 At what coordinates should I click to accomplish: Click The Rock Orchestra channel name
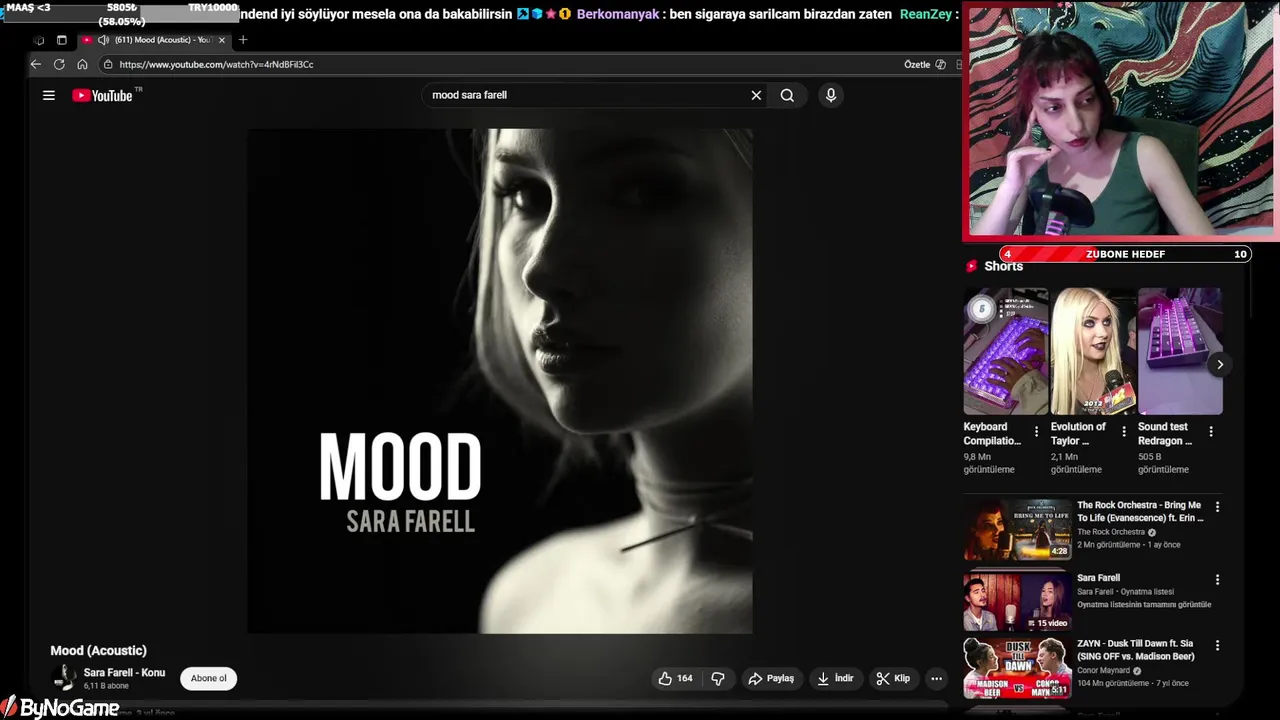(x=1111, y=533)
